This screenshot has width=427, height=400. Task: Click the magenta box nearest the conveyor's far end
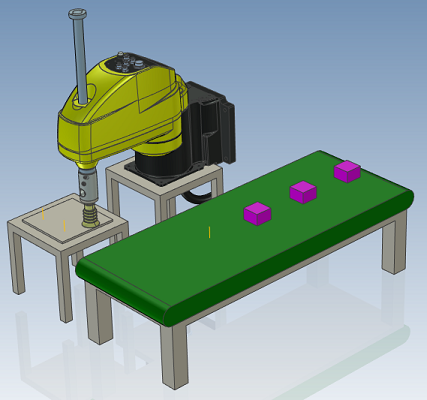[x=347, y=171]
